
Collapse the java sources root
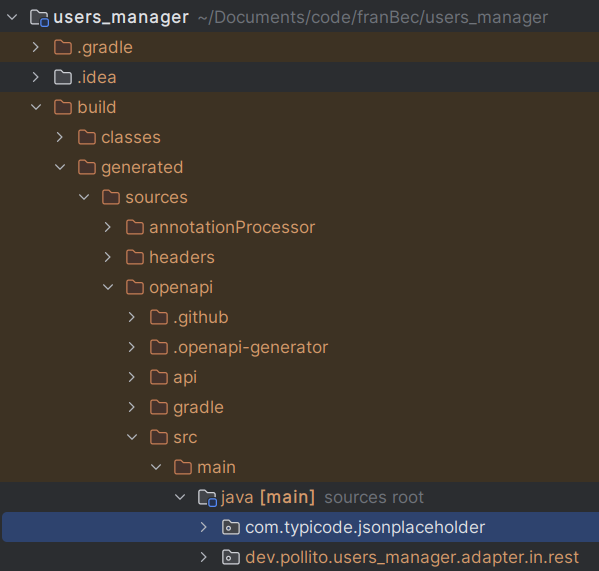(x=180, y=497)
